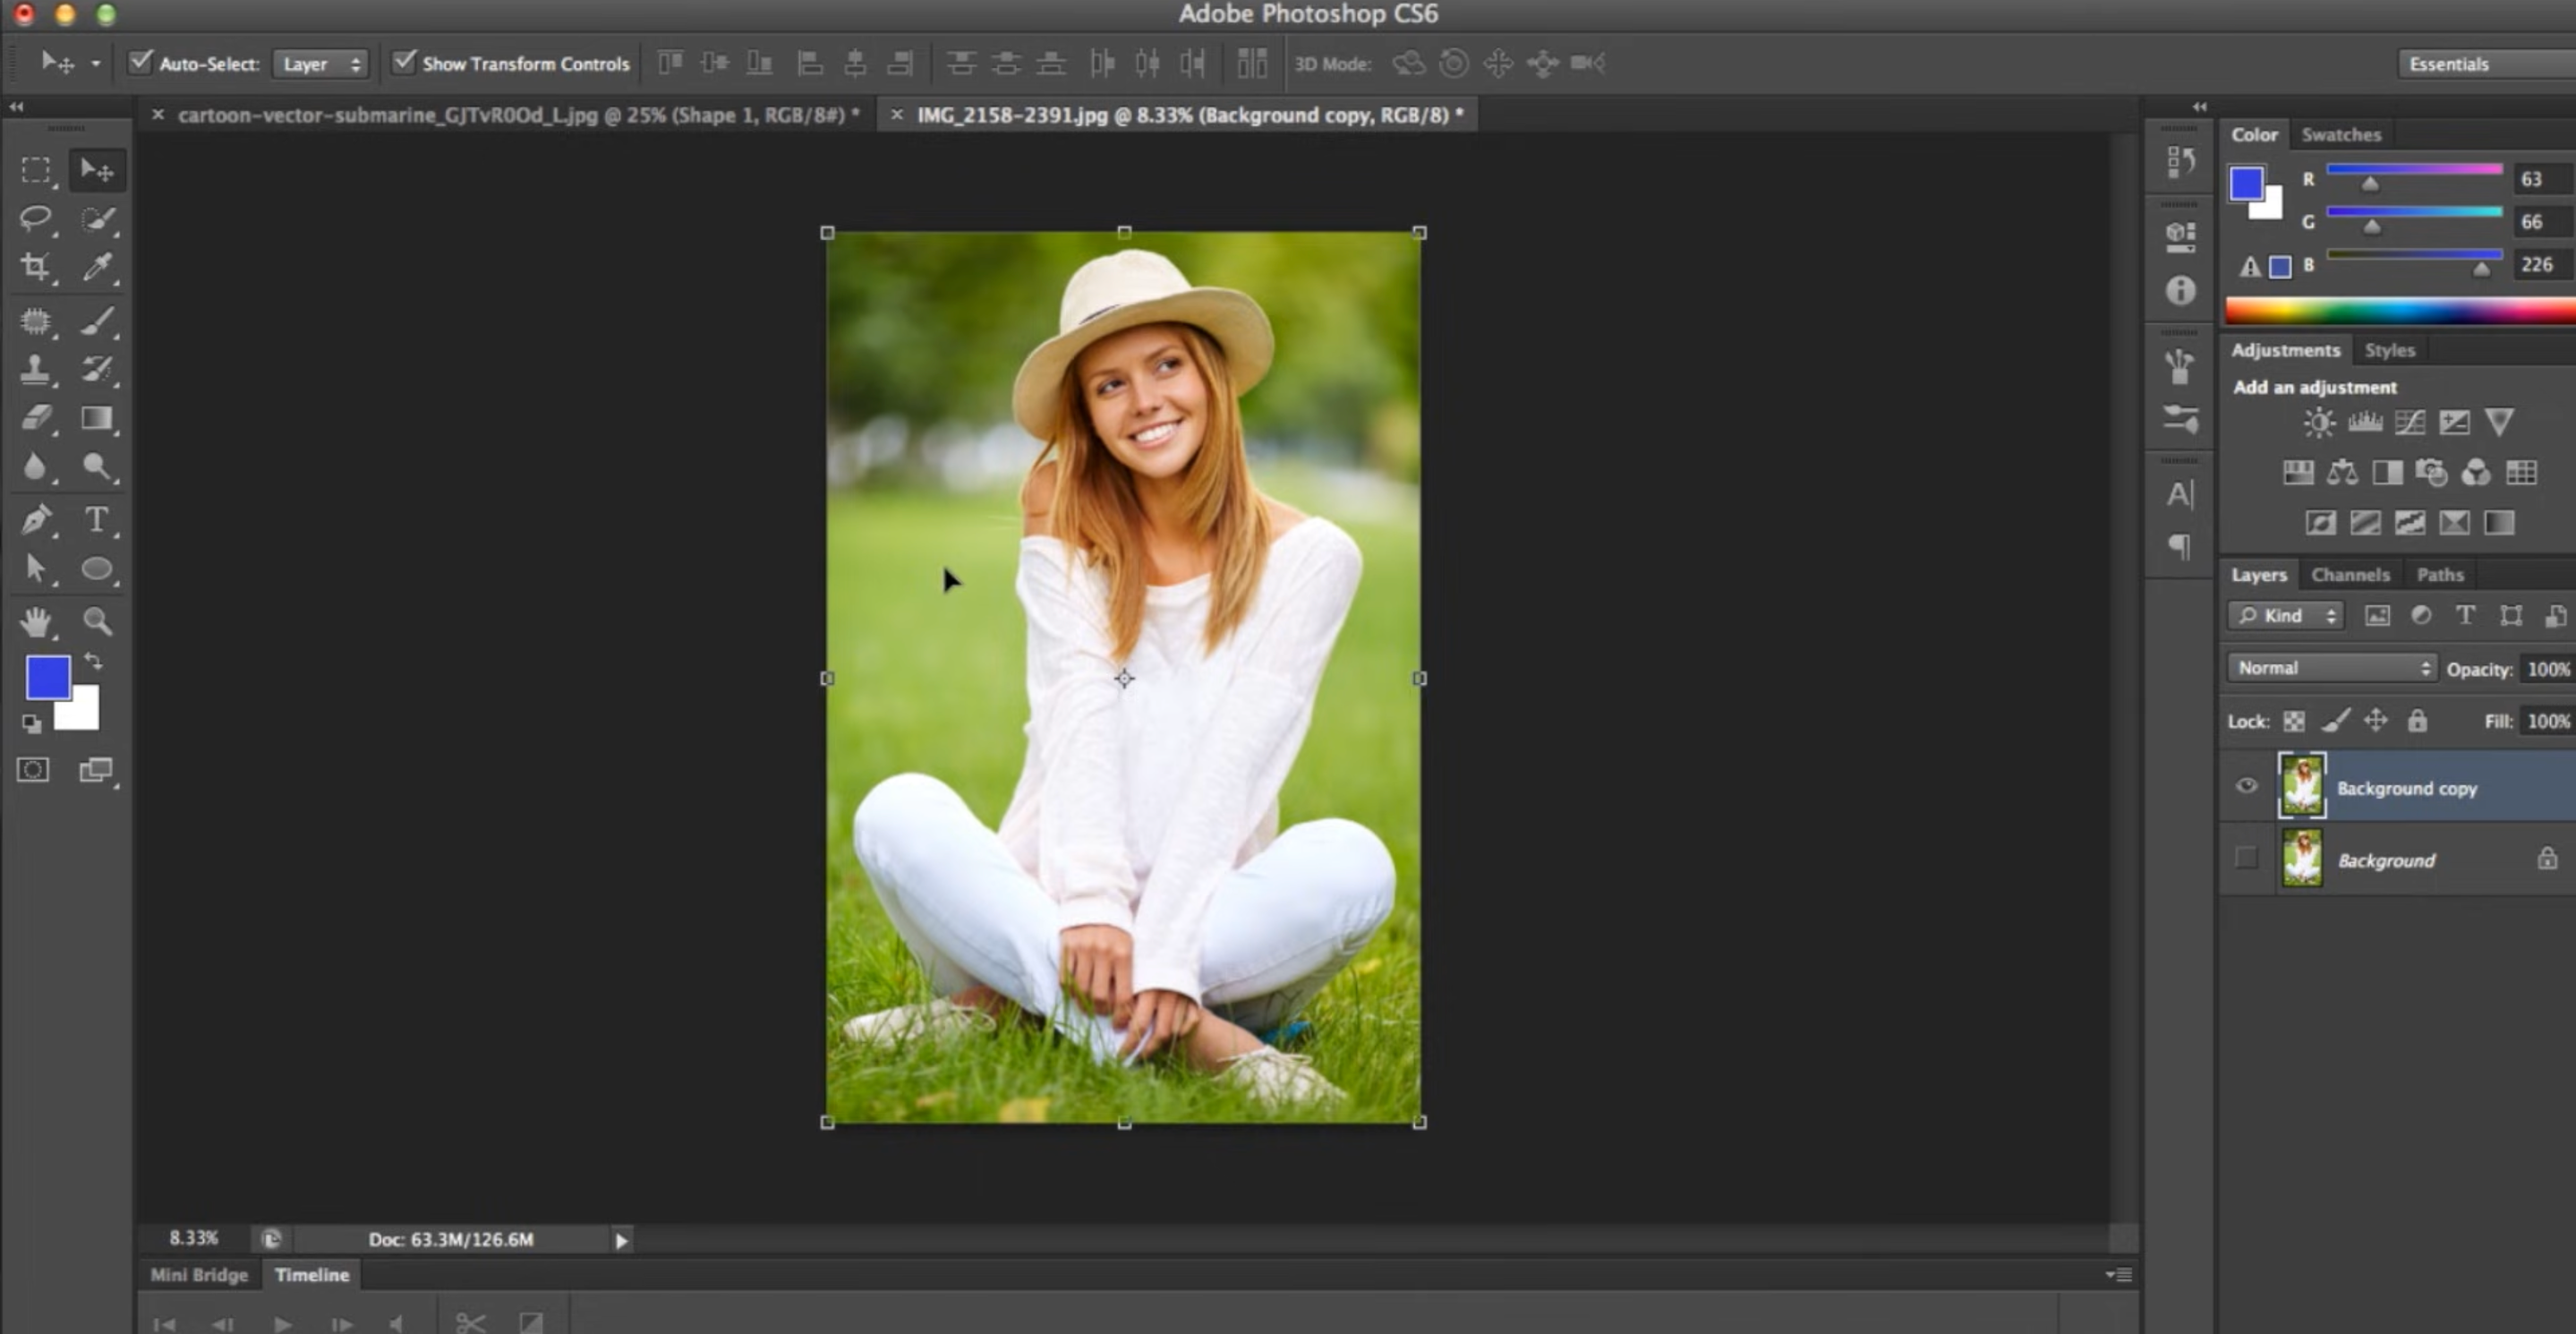Change screen mode icon in toolbox

coord(96,769)
